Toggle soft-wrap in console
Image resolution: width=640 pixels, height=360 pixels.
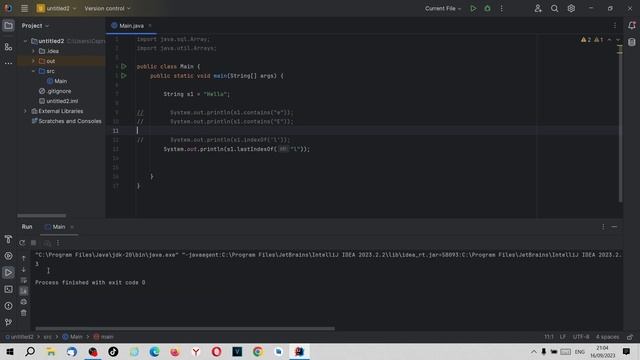click(24, 280)
